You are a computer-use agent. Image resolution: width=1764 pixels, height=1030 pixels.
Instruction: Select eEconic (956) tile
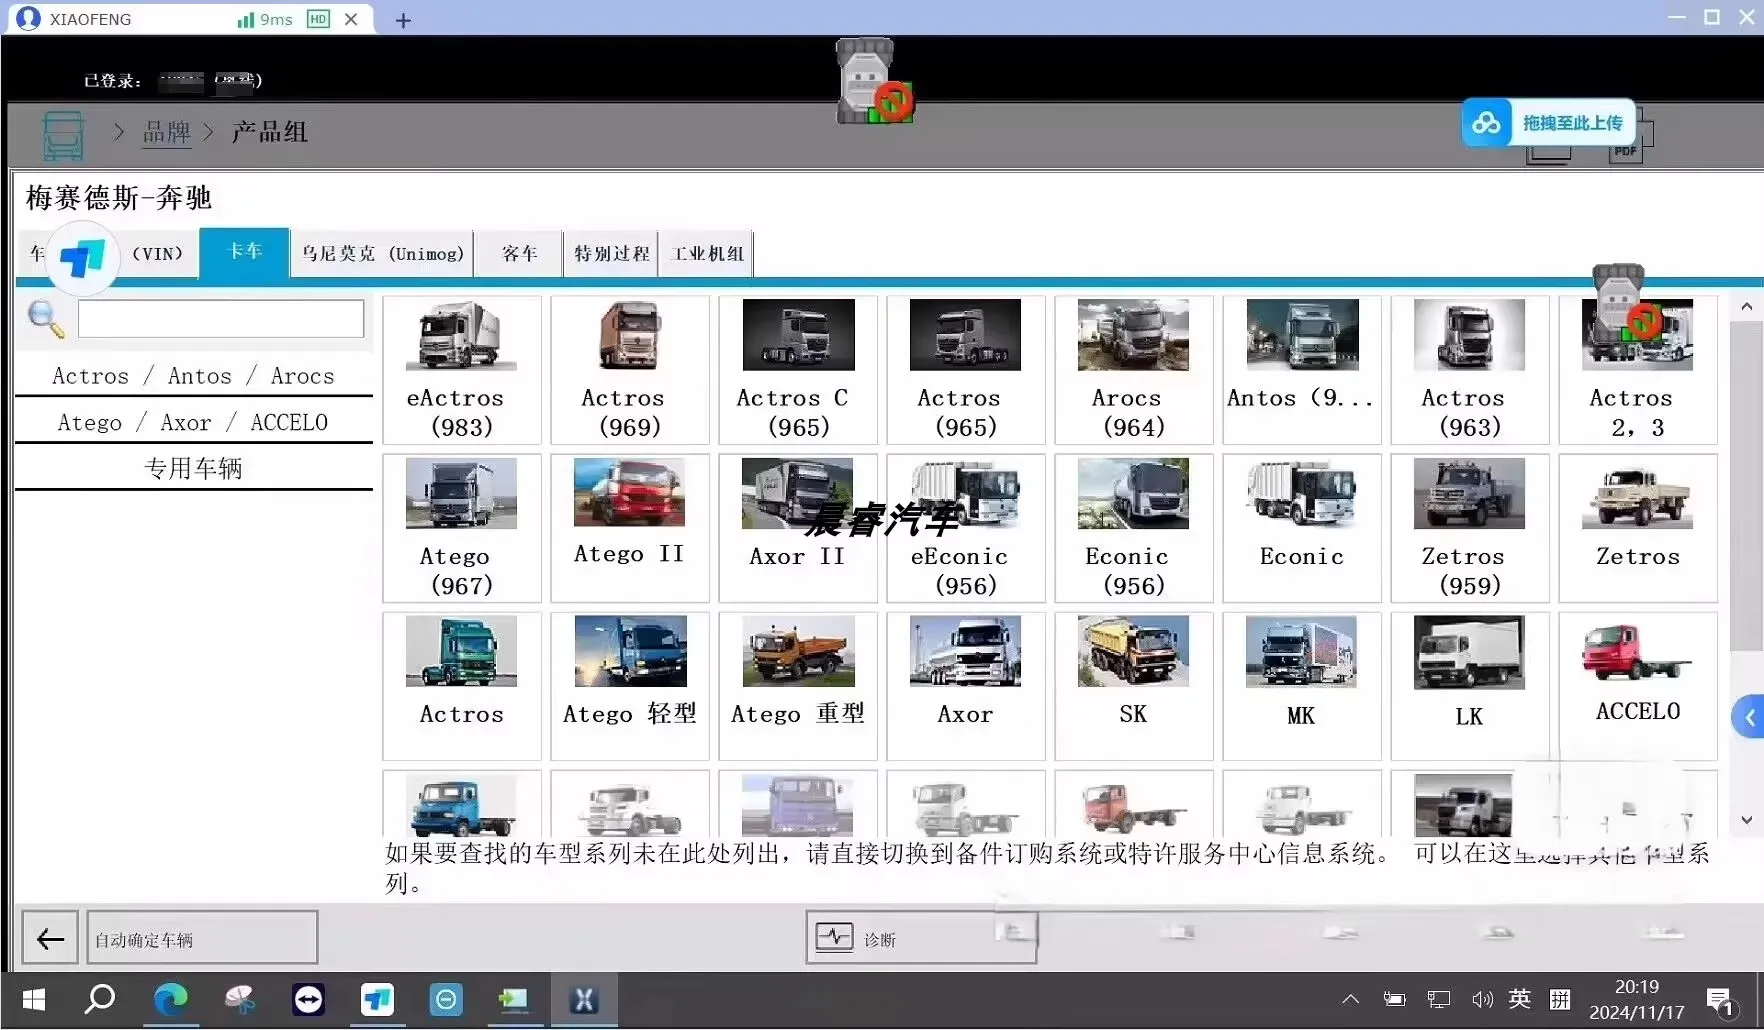click(966, 528)
